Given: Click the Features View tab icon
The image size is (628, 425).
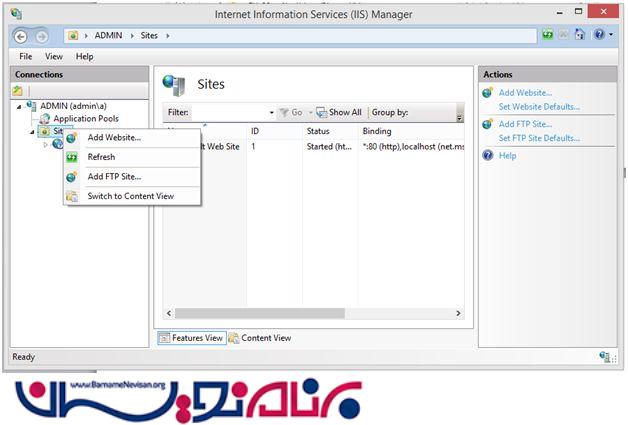Looking at the screenshot, I should click(164, 338).
